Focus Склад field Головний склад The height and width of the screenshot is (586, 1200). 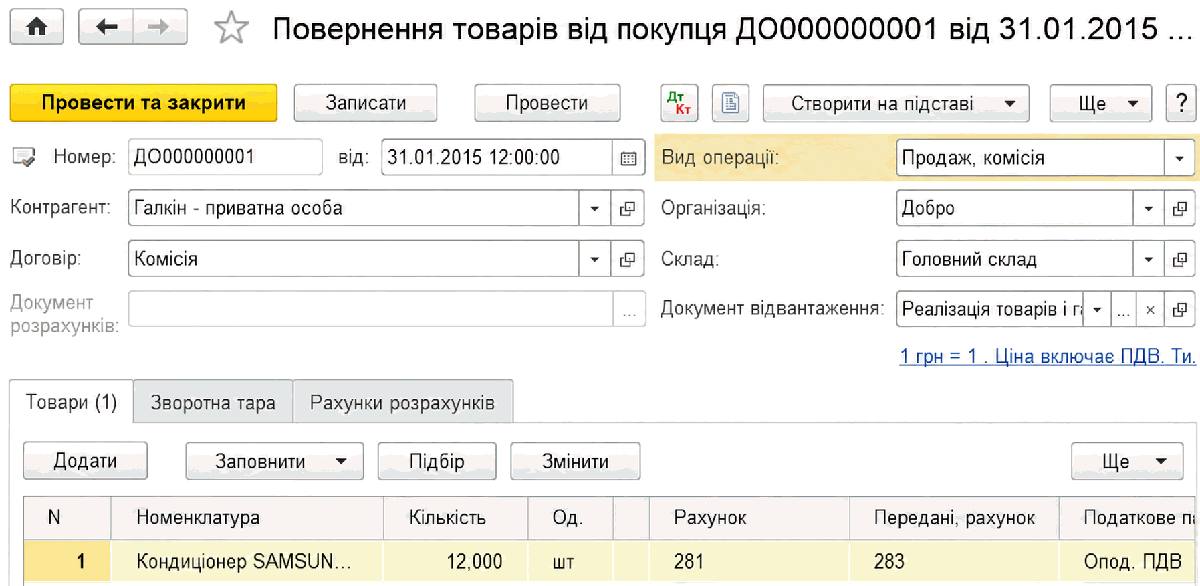pos(1015,259)
